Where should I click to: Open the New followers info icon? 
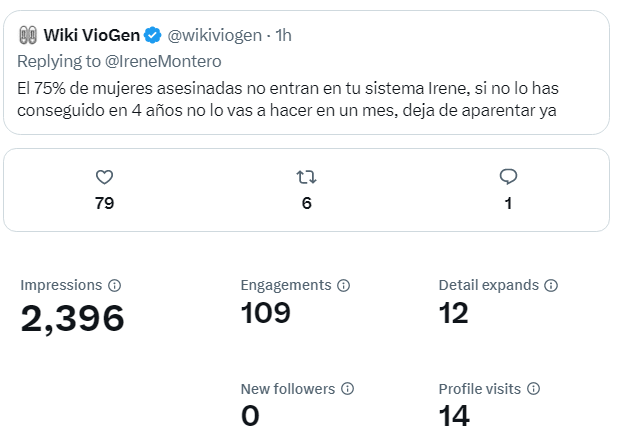[347, 389]
